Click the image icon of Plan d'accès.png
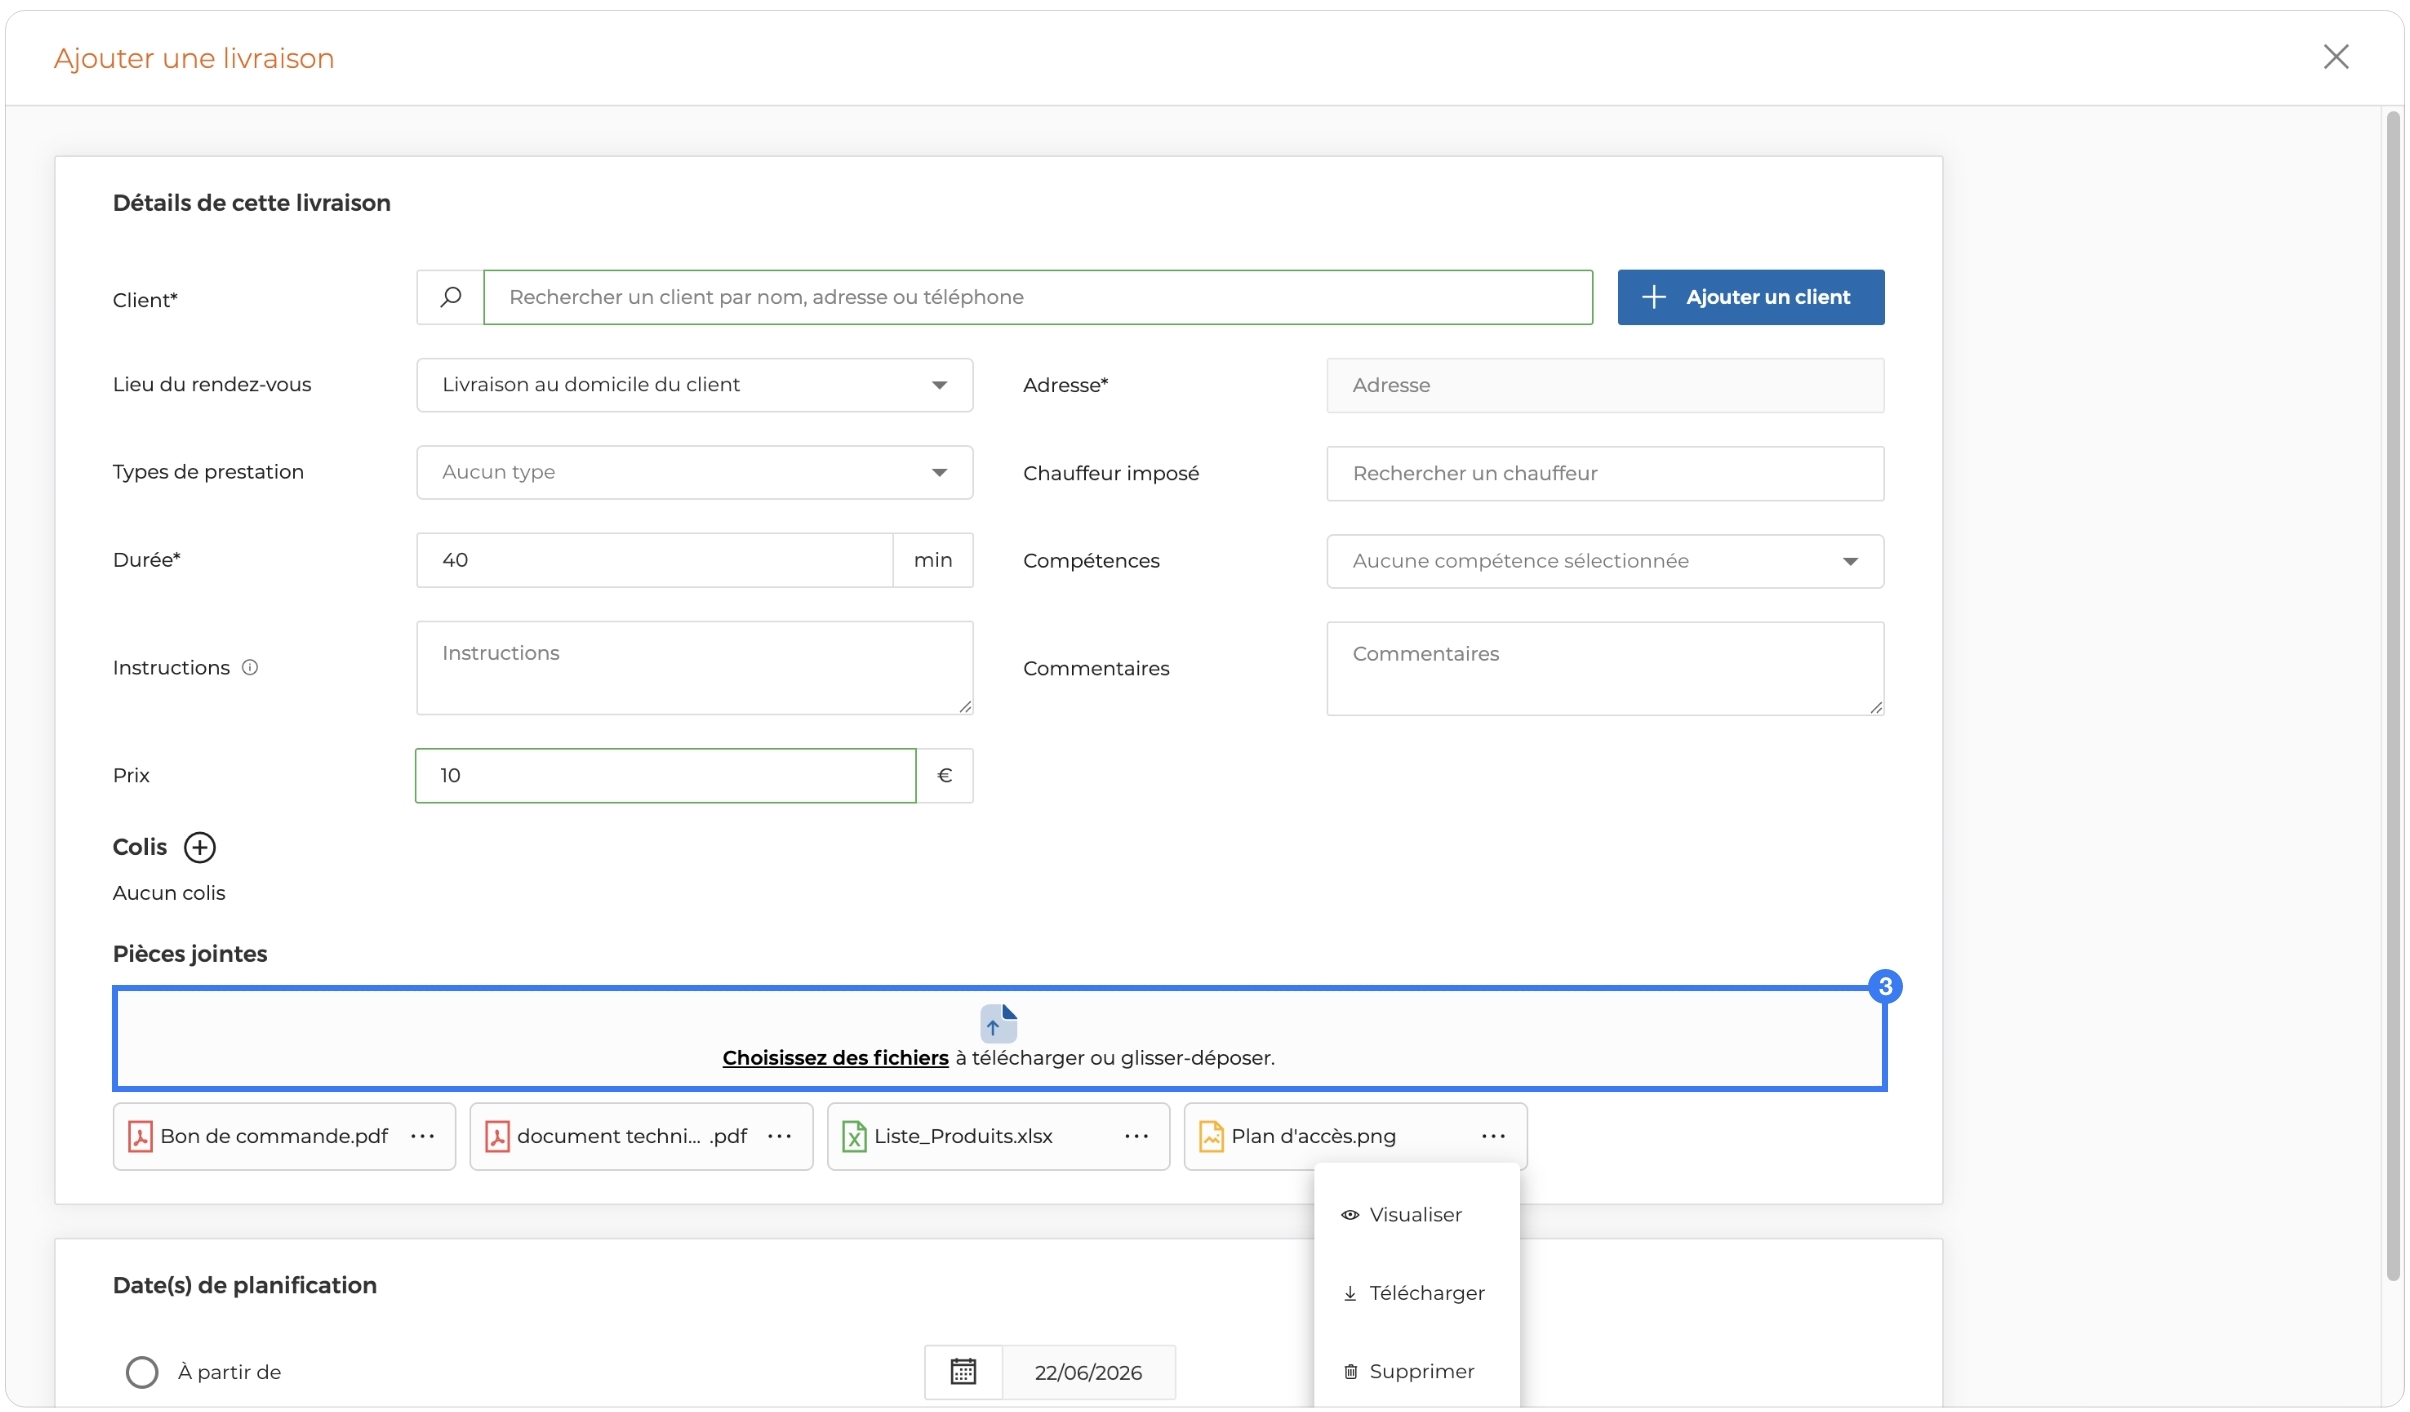Image resolution: width=2410 pixels, height=1412 pixels. [x=1211, y=1136]
